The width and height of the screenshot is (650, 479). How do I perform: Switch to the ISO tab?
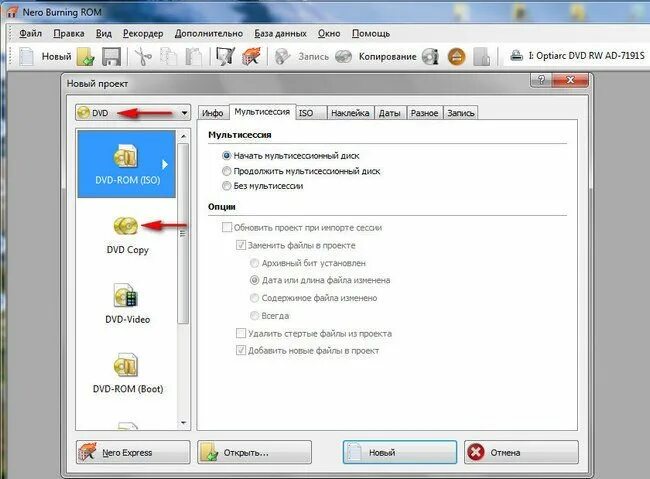tap(311, 113)
